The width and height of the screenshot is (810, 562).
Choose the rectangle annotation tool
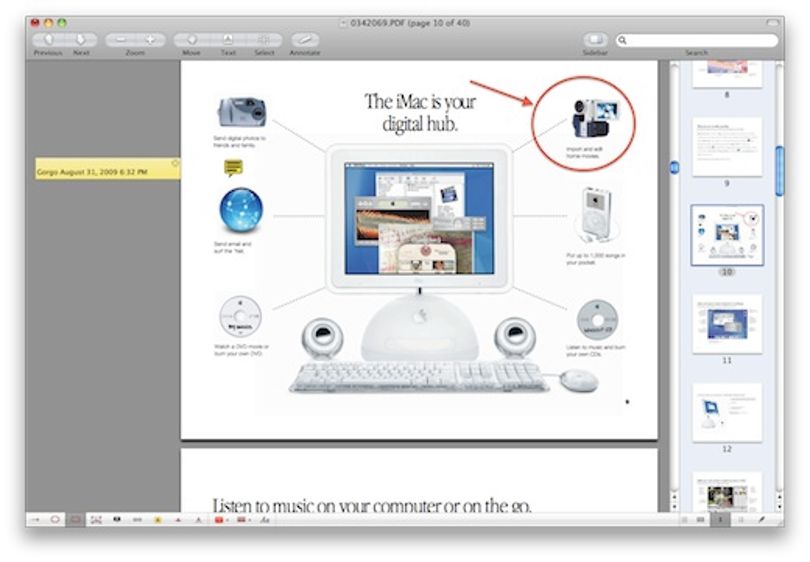click(75, 520)
